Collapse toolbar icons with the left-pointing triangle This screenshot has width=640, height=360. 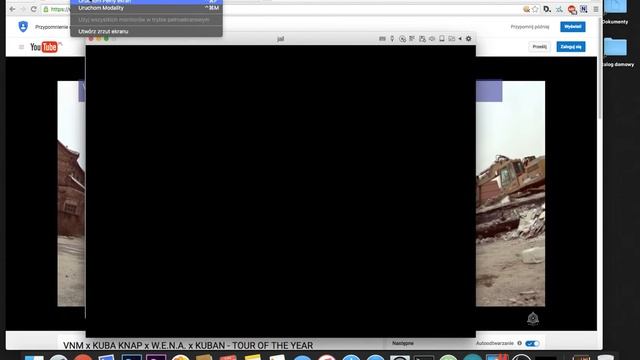click(460, 39)
